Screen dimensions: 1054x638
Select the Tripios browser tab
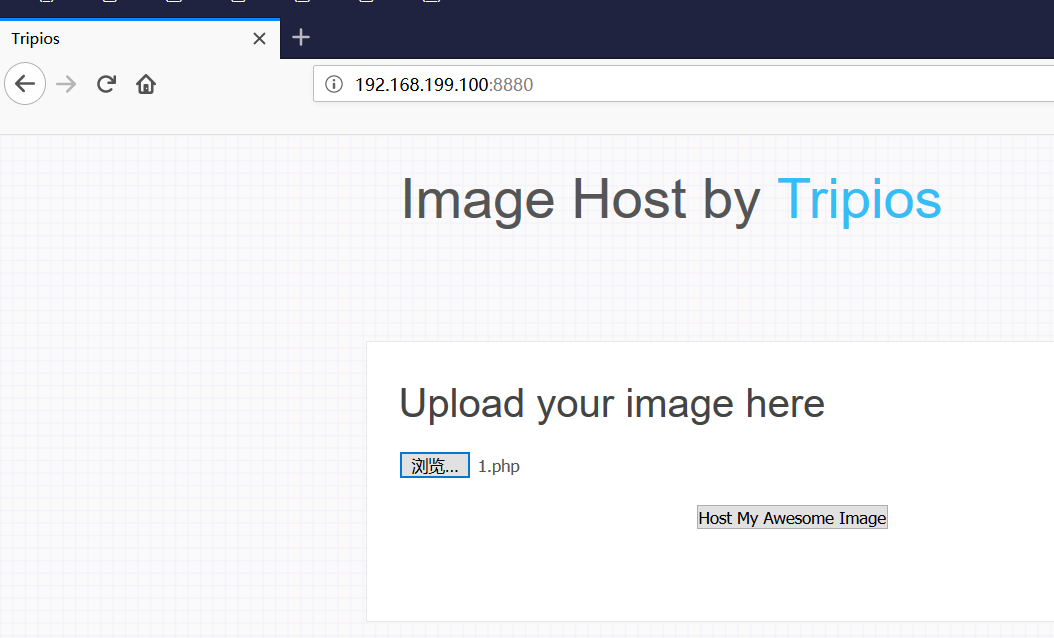tap(140, 38)
